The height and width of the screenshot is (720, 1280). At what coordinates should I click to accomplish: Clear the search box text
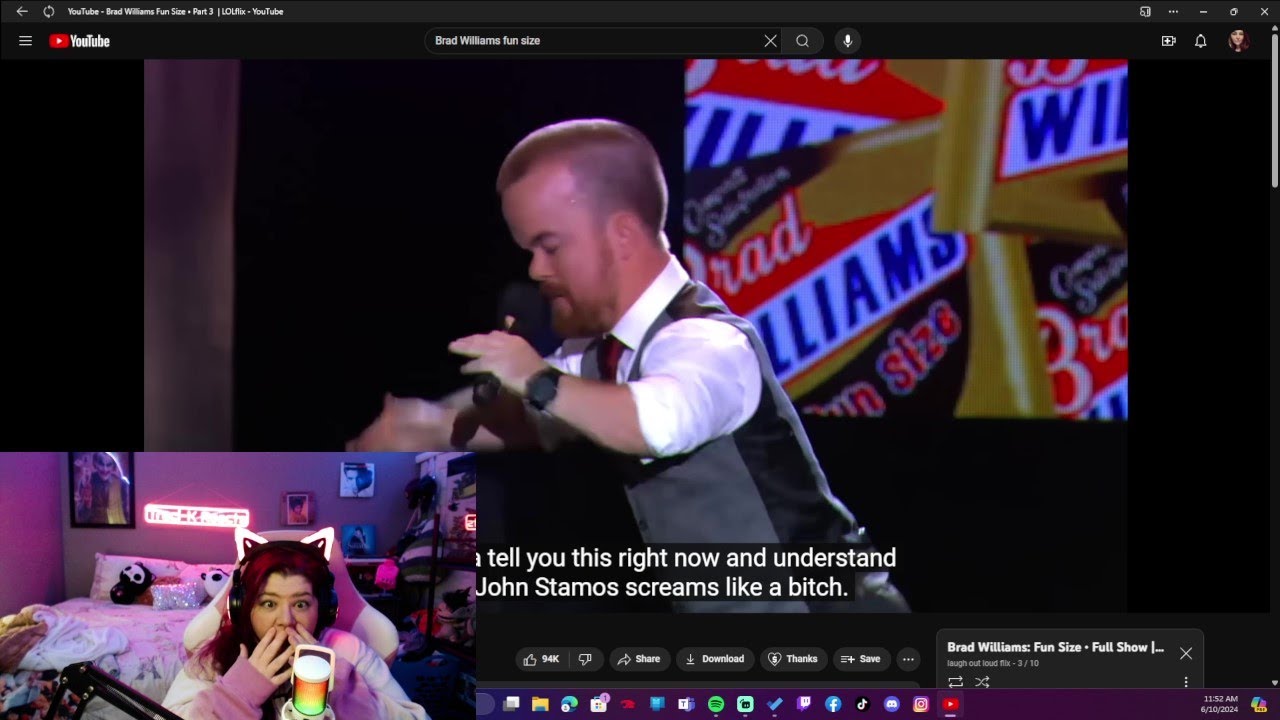[x=770, y=41]
